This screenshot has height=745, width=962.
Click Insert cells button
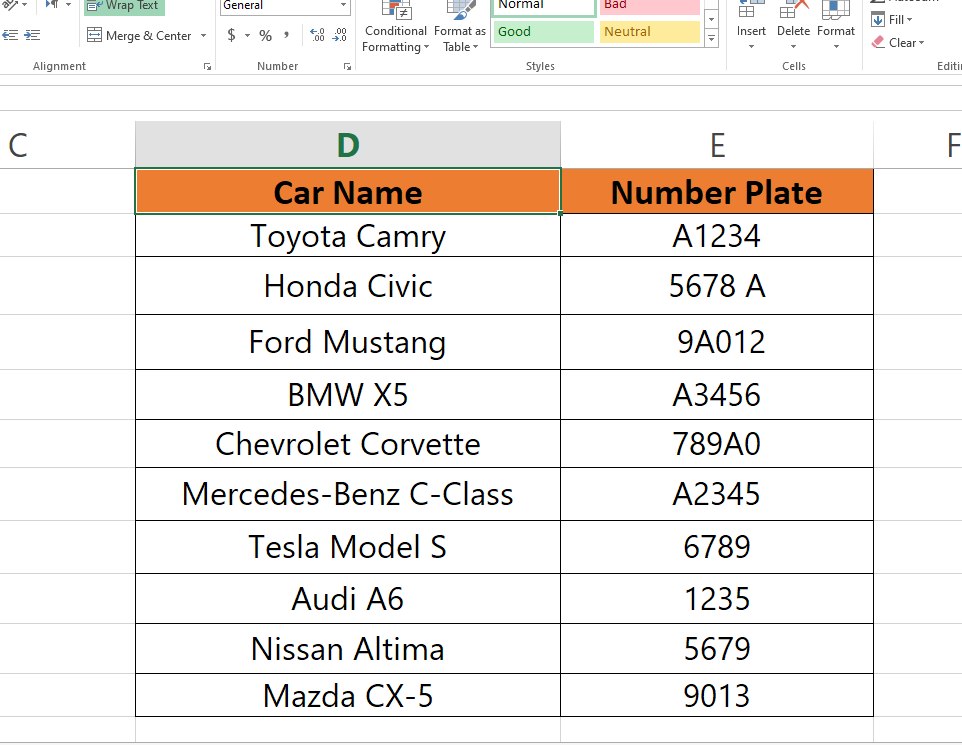tap(751, 27)
